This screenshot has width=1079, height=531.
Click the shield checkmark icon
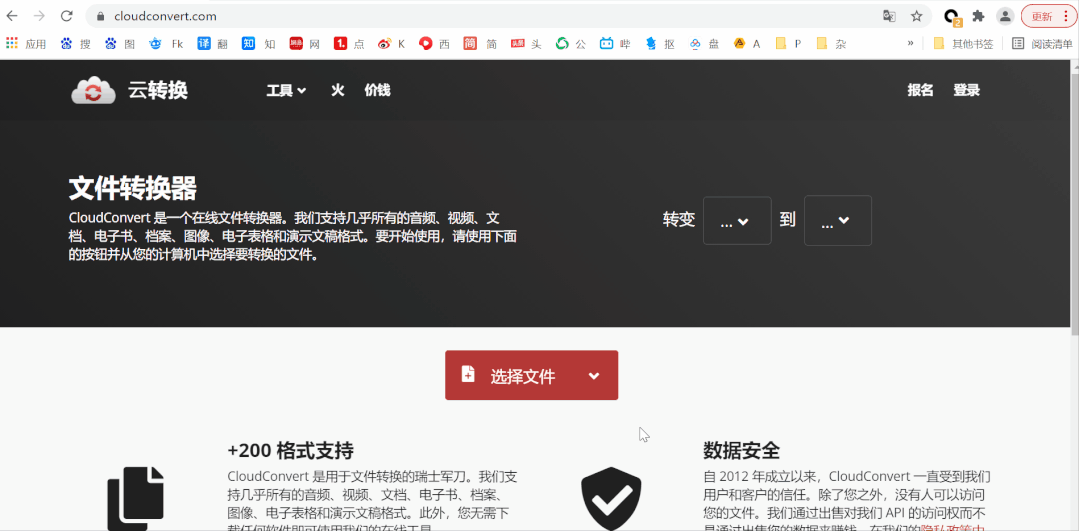pyautogui.click(x=611, y=499)
